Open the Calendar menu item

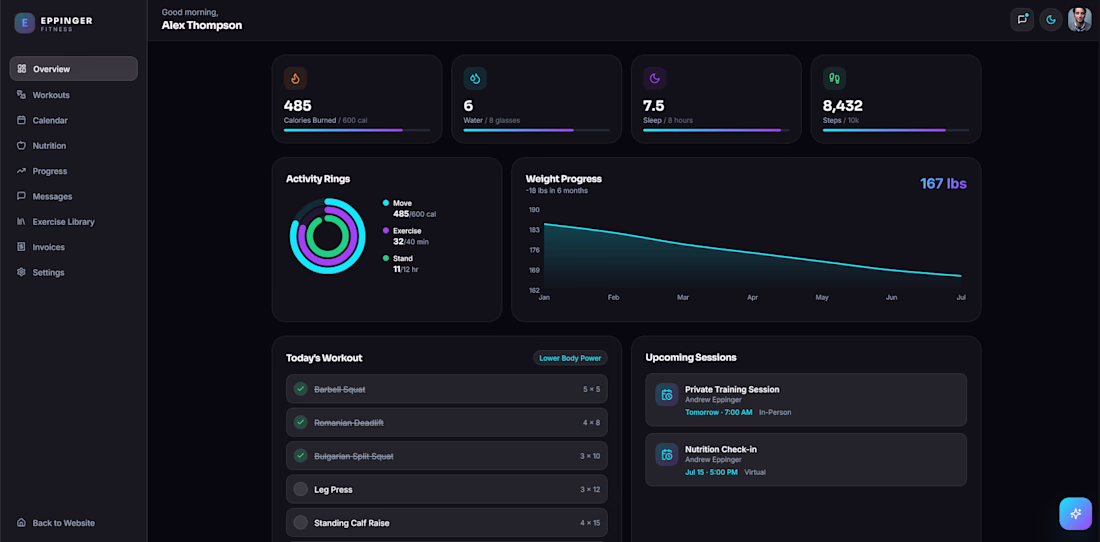click(74, 120)
